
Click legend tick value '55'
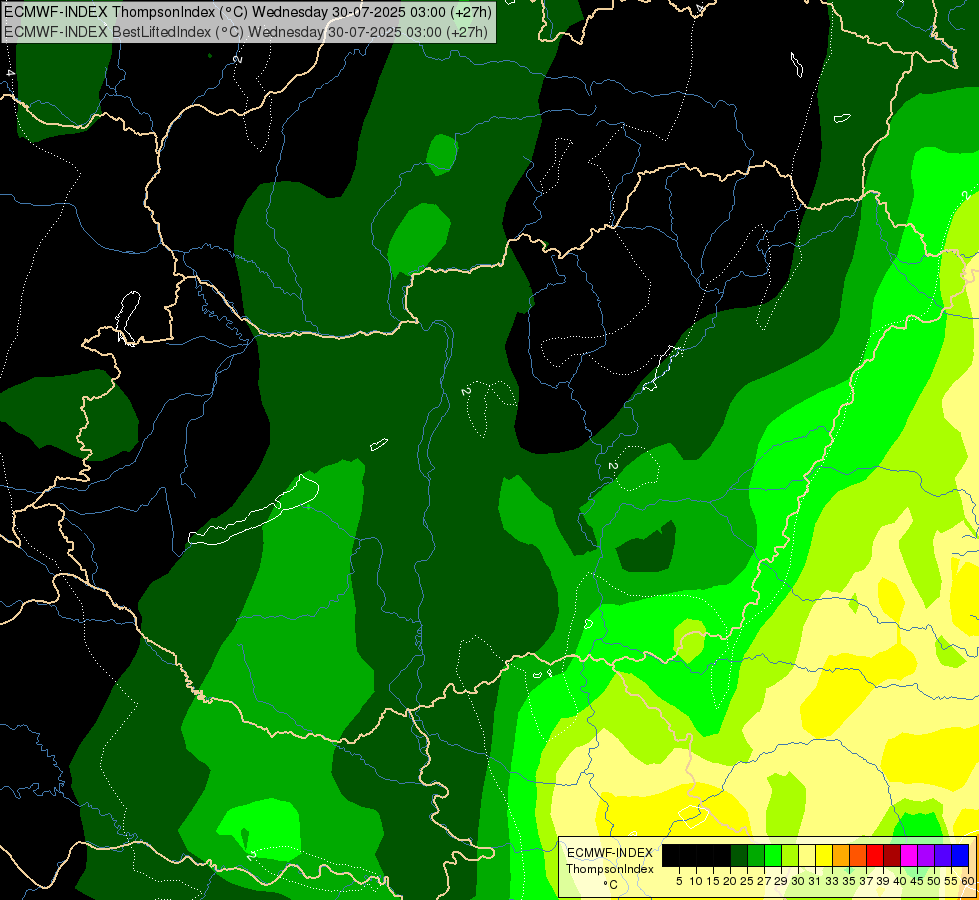pos(950,881)
